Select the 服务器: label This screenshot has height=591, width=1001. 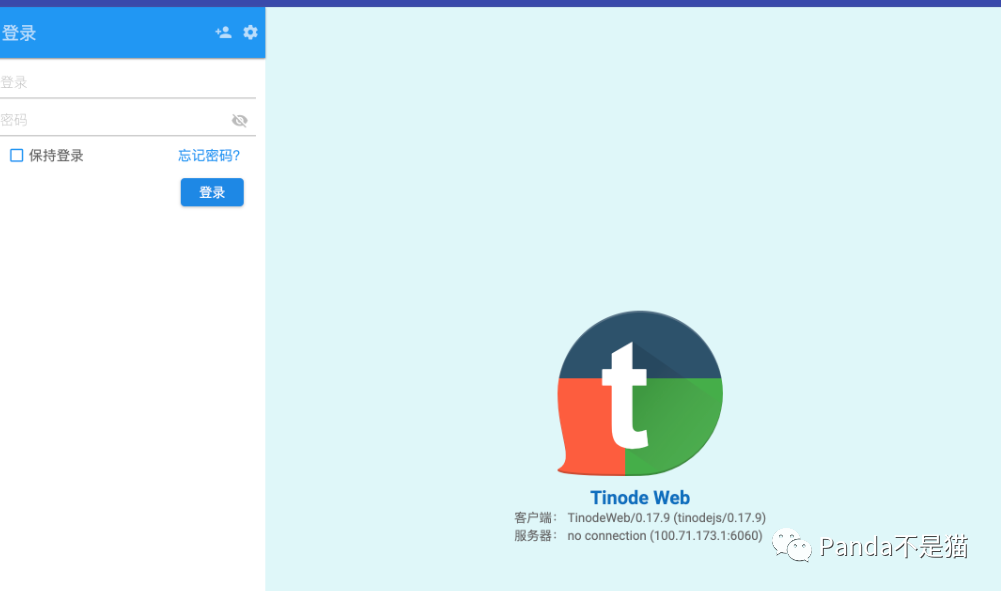536,535
